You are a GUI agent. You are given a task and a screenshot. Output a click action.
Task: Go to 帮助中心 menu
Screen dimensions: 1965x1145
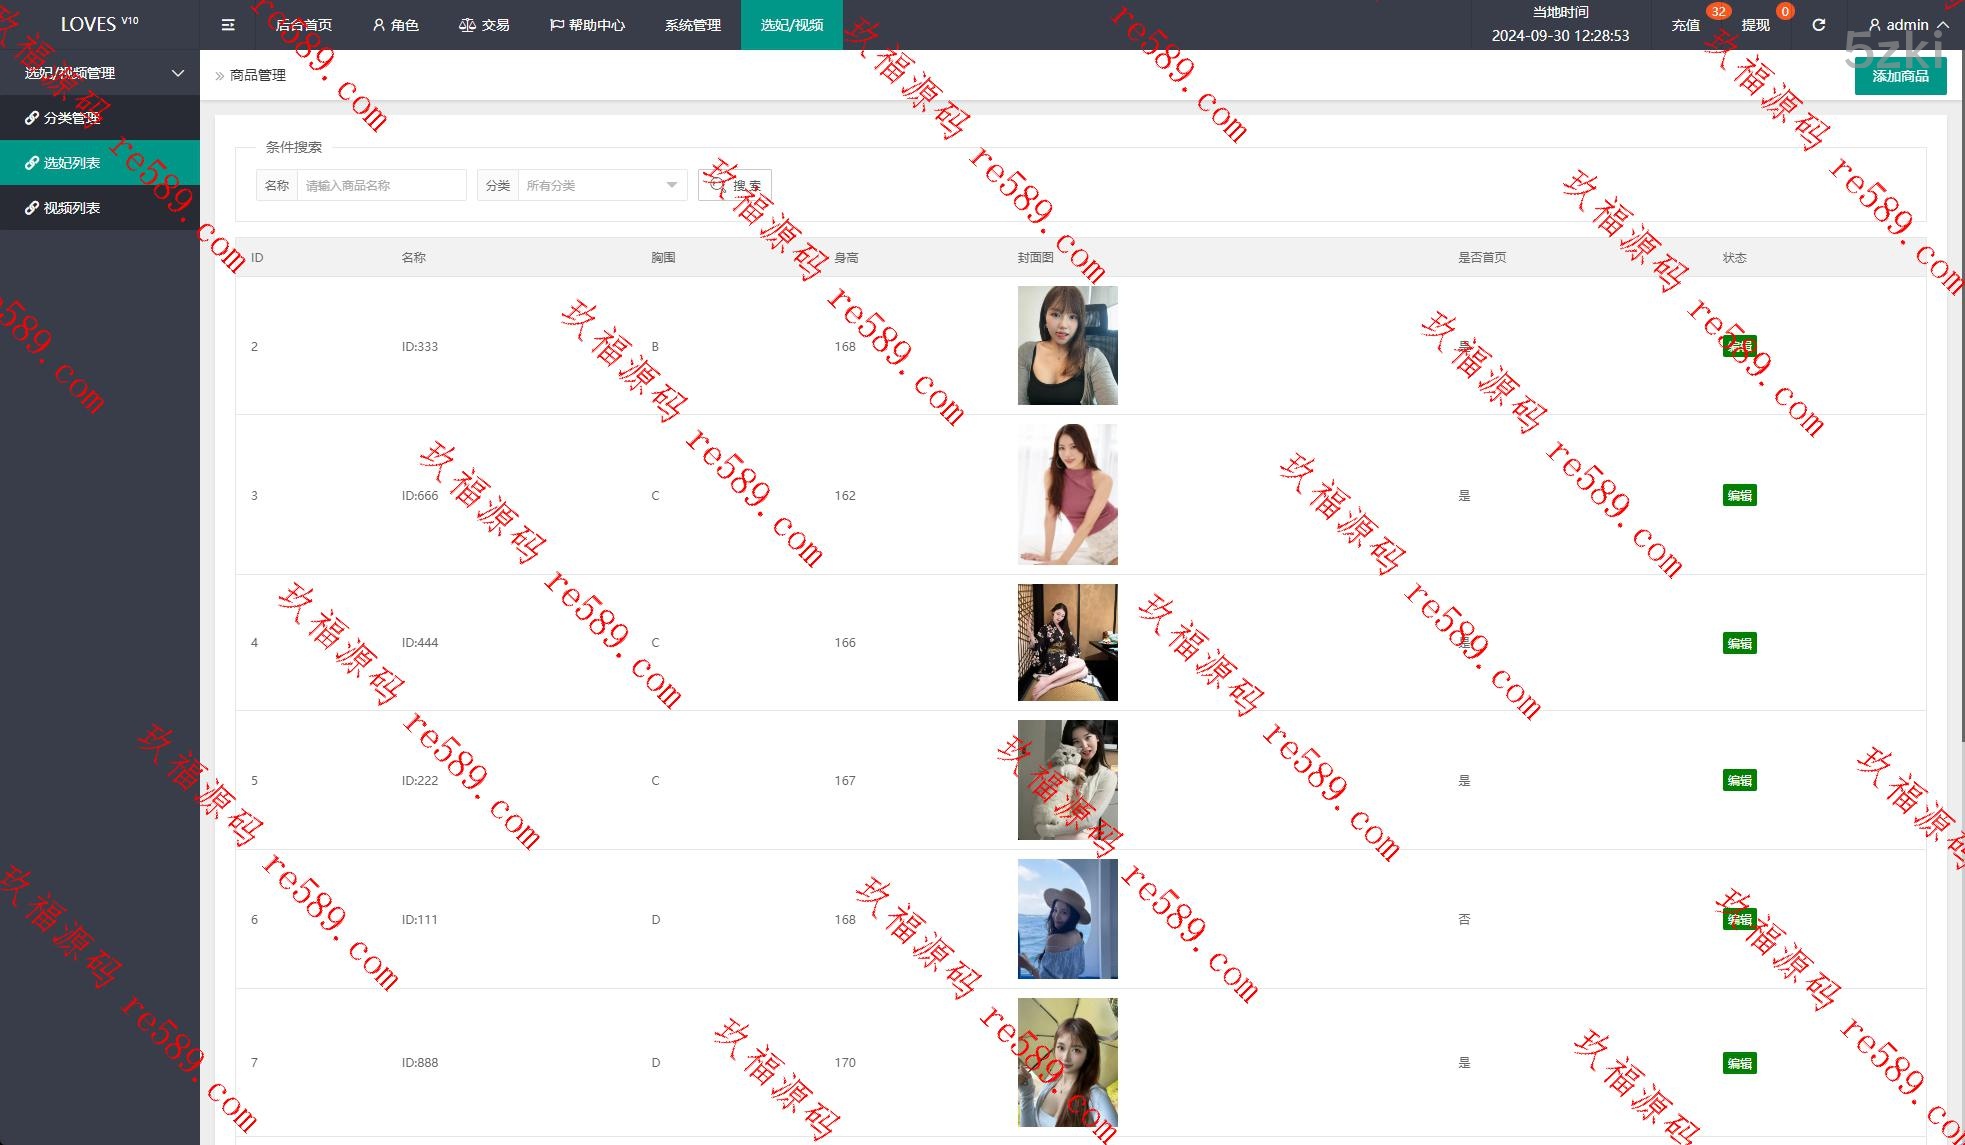point(587,25)
